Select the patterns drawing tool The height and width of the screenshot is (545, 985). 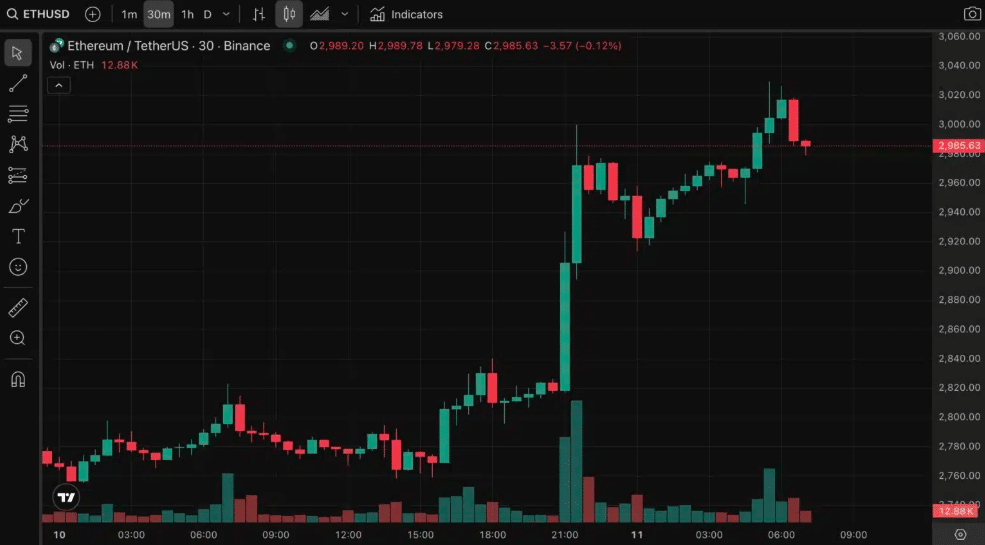click(x=18, y=144)
